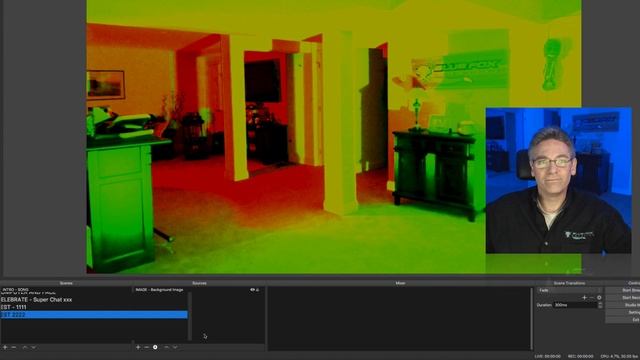Click the CPU usage readout in the status bar

pyautogui.click(x=620, y=356)
